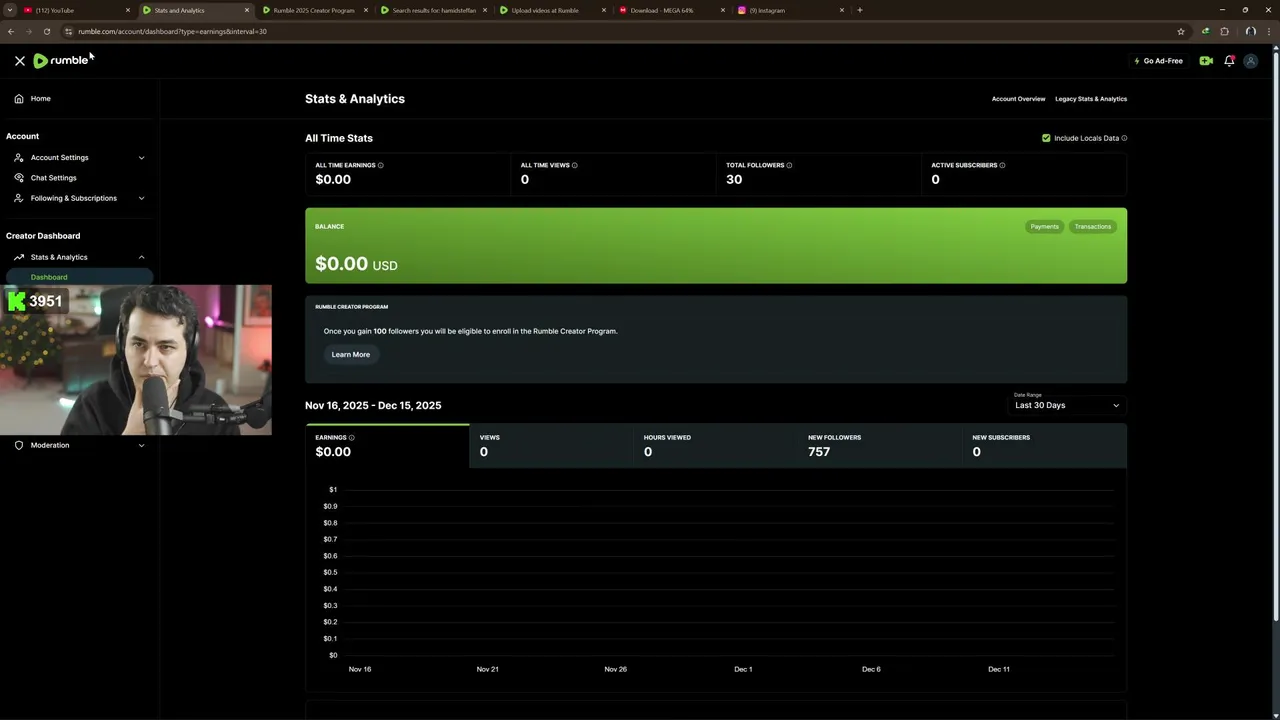Click the green upload video camera icon
Image resolution: width=1280 pixels, height=720 pixels.
pyautogui.click(x=1206, y=61)
